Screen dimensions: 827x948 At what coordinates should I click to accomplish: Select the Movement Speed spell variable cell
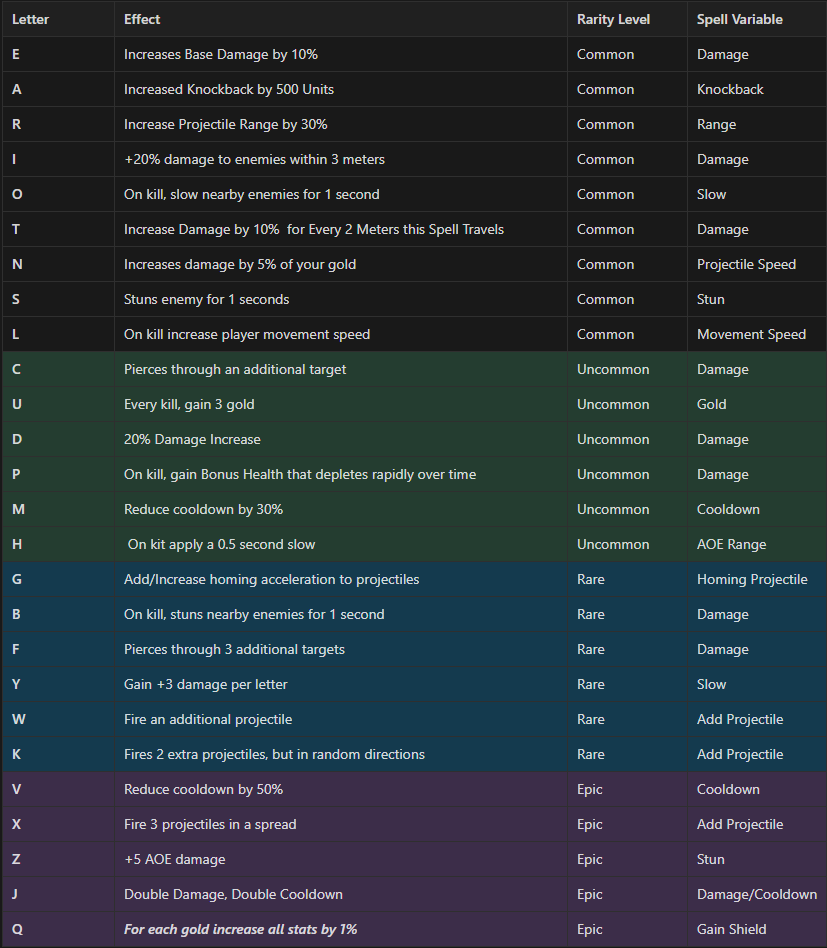click(751, 334)
